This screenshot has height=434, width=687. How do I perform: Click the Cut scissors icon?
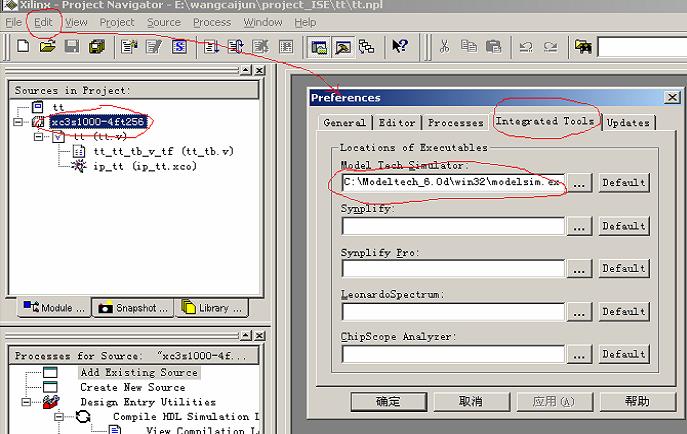(x=444, y=46)
